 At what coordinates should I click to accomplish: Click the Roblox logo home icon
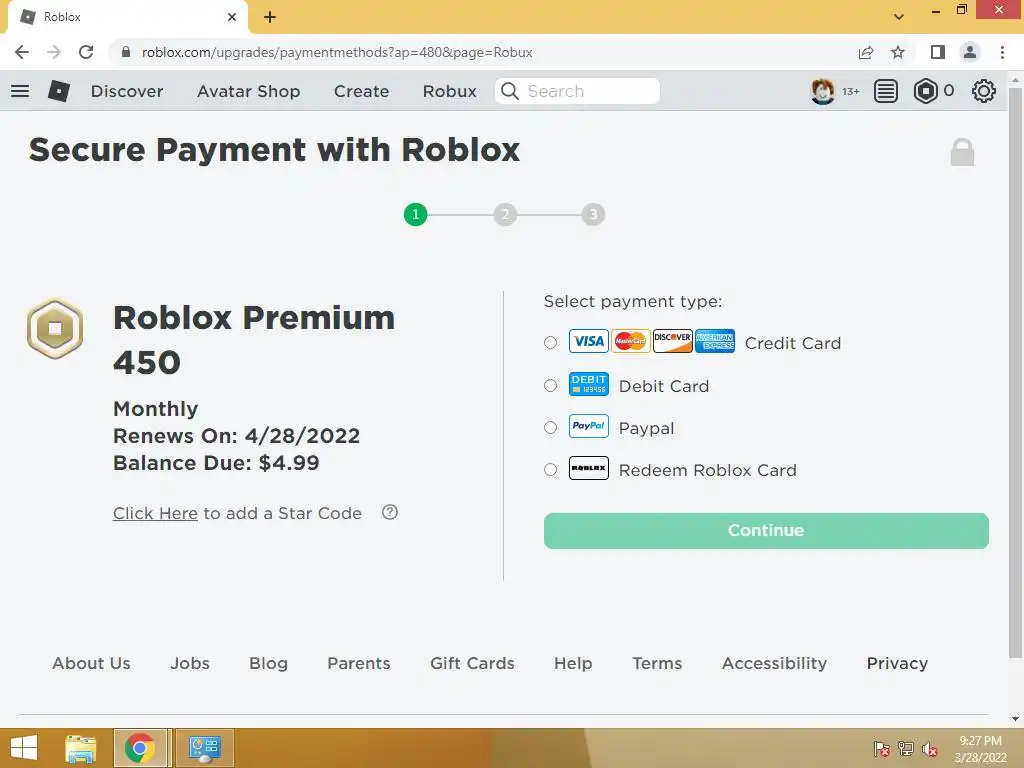[x=59, y=91]
